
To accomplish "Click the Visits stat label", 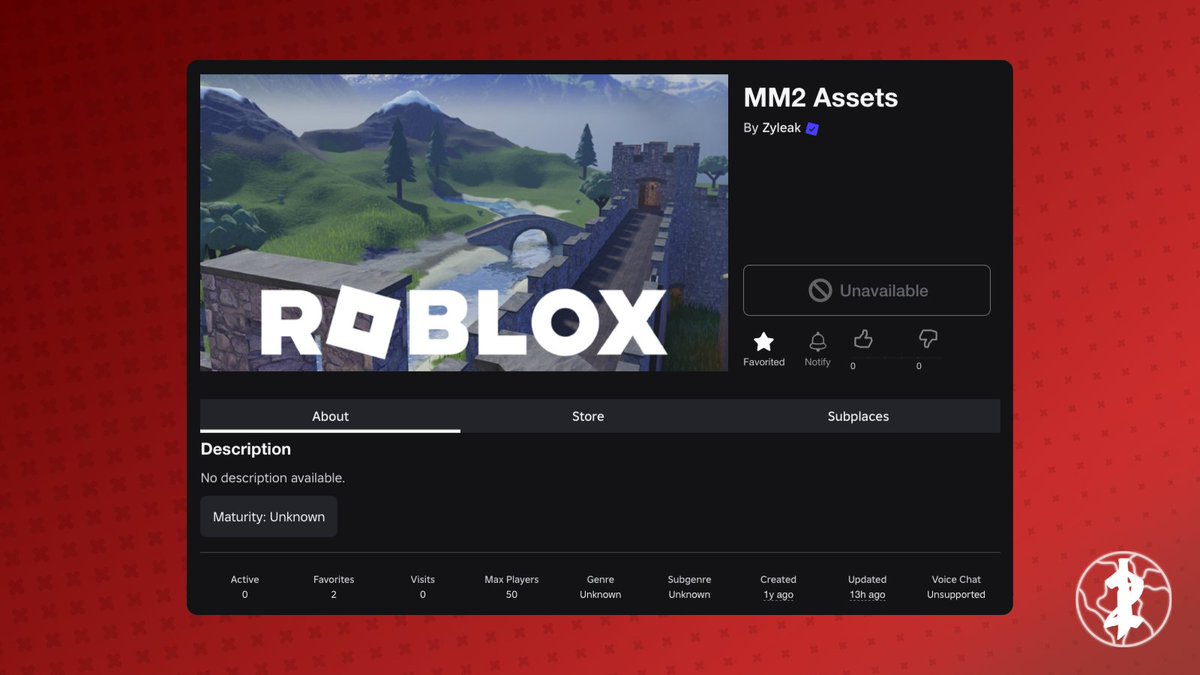I will pos(423,579).
